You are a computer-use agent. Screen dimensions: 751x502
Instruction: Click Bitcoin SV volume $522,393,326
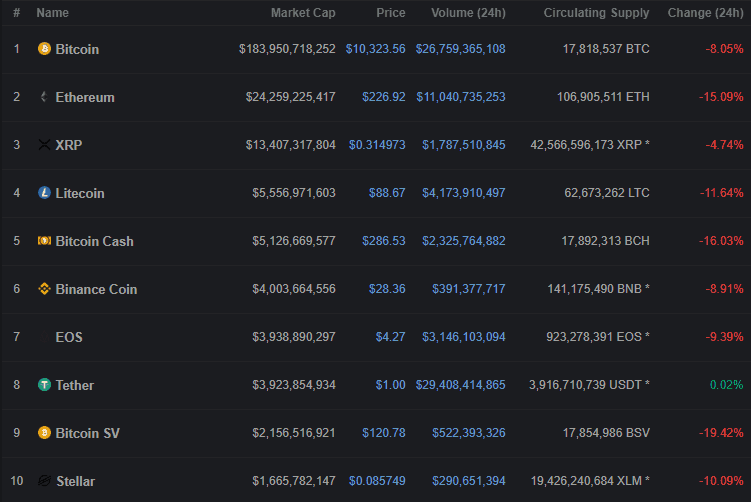tap(468, 433)
